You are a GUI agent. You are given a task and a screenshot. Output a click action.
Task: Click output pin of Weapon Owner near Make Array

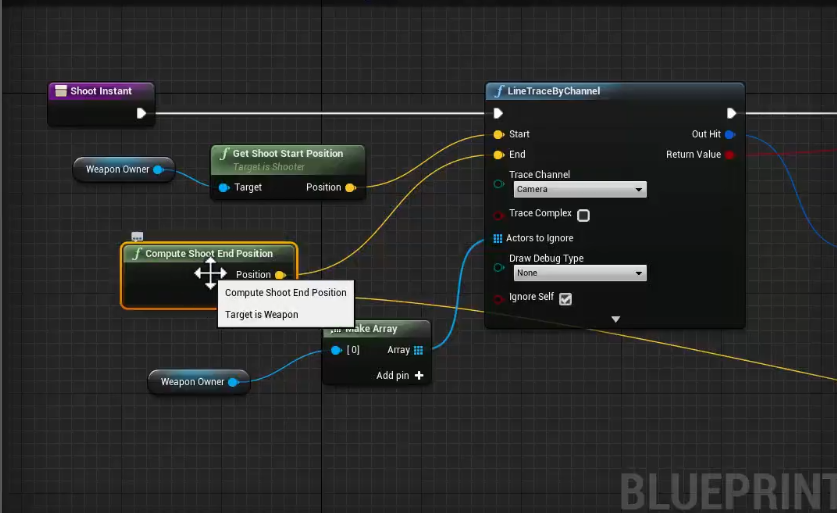[x=233, y=382]
